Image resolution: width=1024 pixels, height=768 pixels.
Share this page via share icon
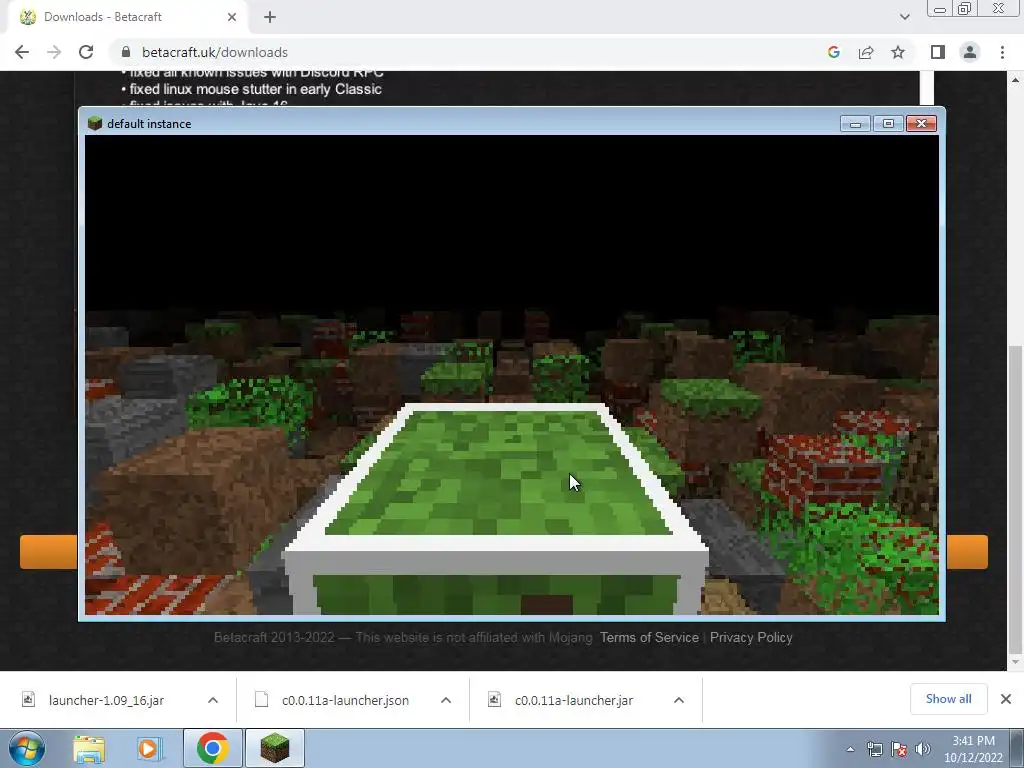866,52
